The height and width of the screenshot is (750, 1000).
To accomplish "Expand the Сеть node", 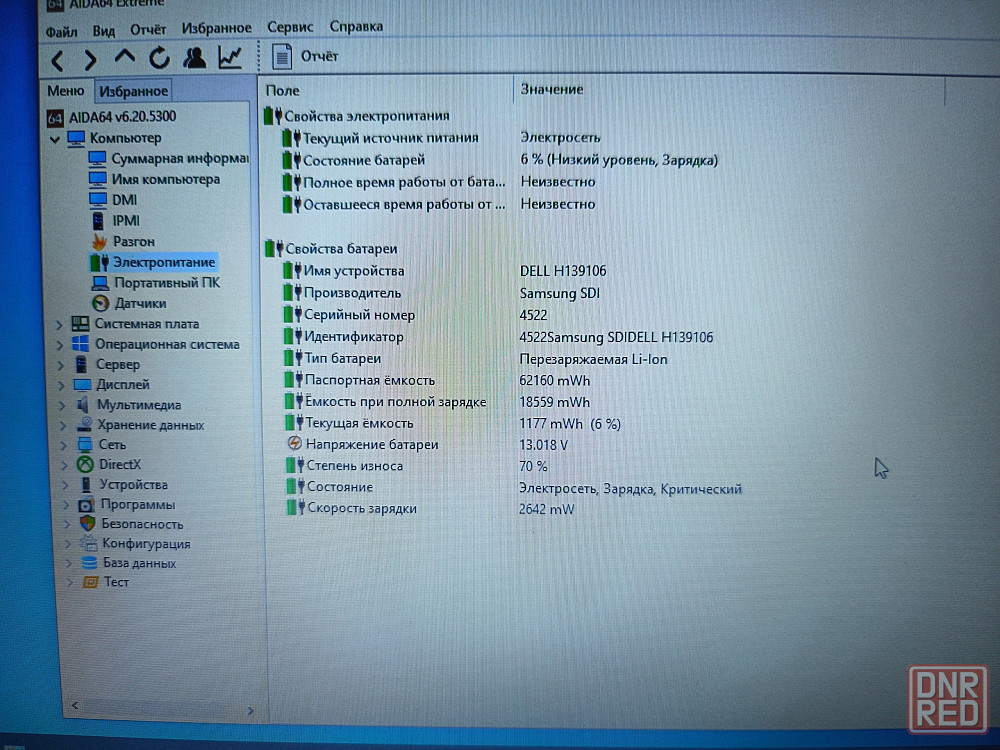I will (x=63, y=445).
